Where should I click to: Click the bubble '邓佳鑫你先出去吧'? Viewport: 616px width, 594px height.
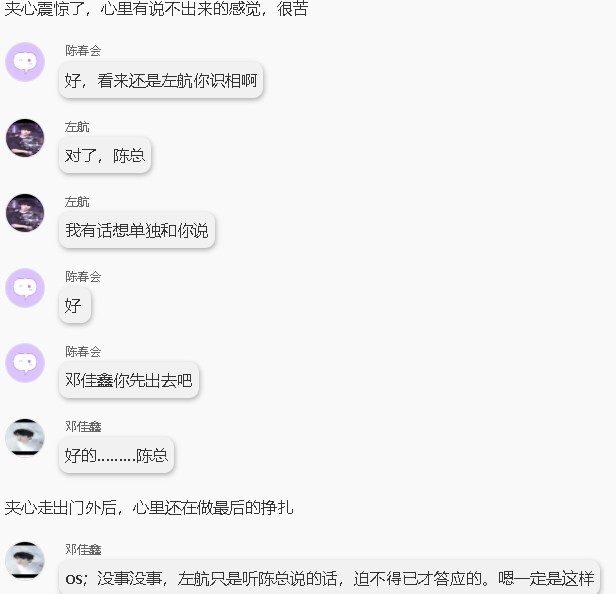[129, 380]
